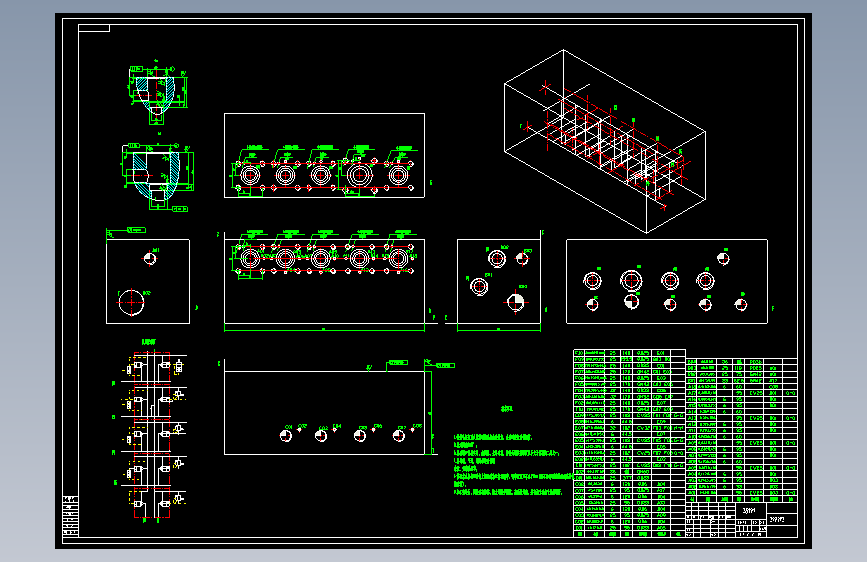Click the lone upper-right hole in the wide right view

click(x=723, y=258)
